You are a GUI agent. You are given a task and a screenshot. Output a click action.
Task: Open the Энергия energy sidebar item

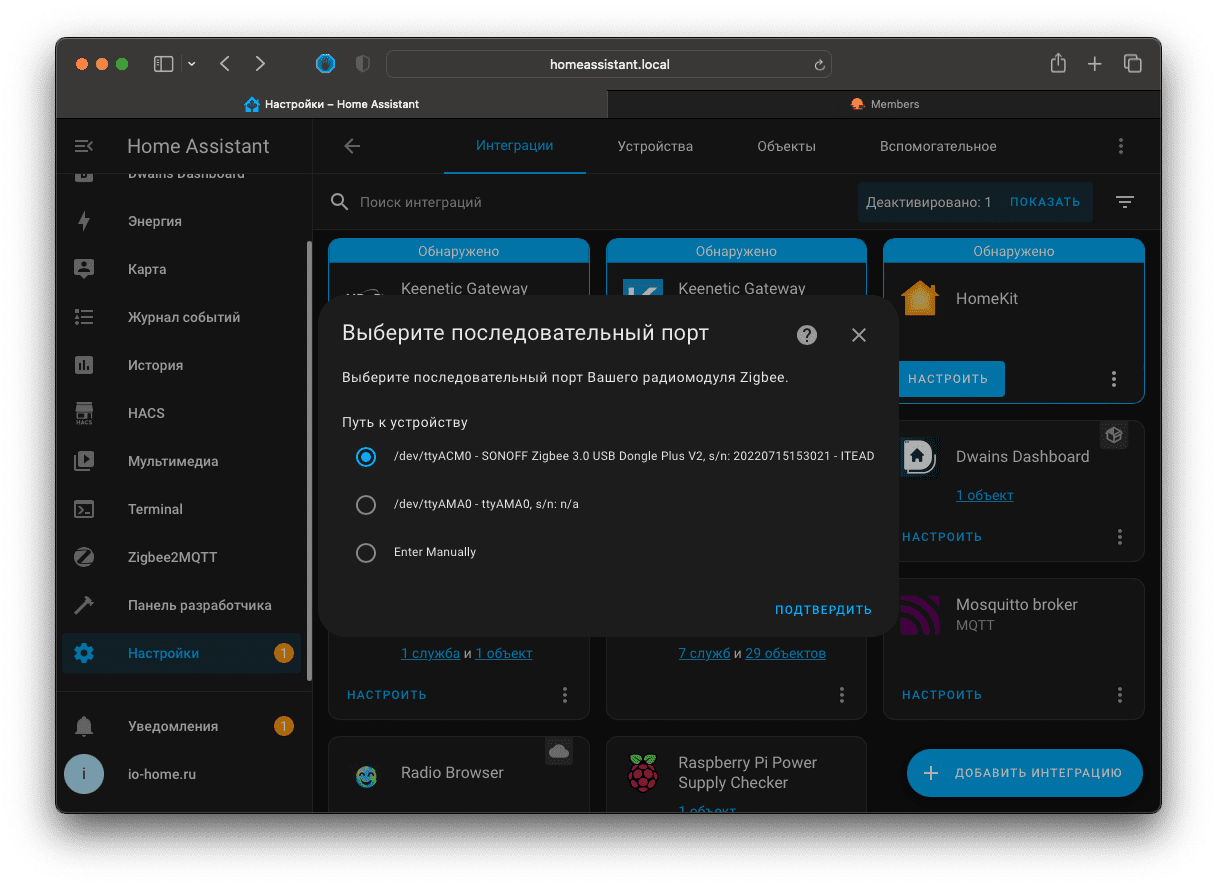pyautogui.click(x=155, y=221)
